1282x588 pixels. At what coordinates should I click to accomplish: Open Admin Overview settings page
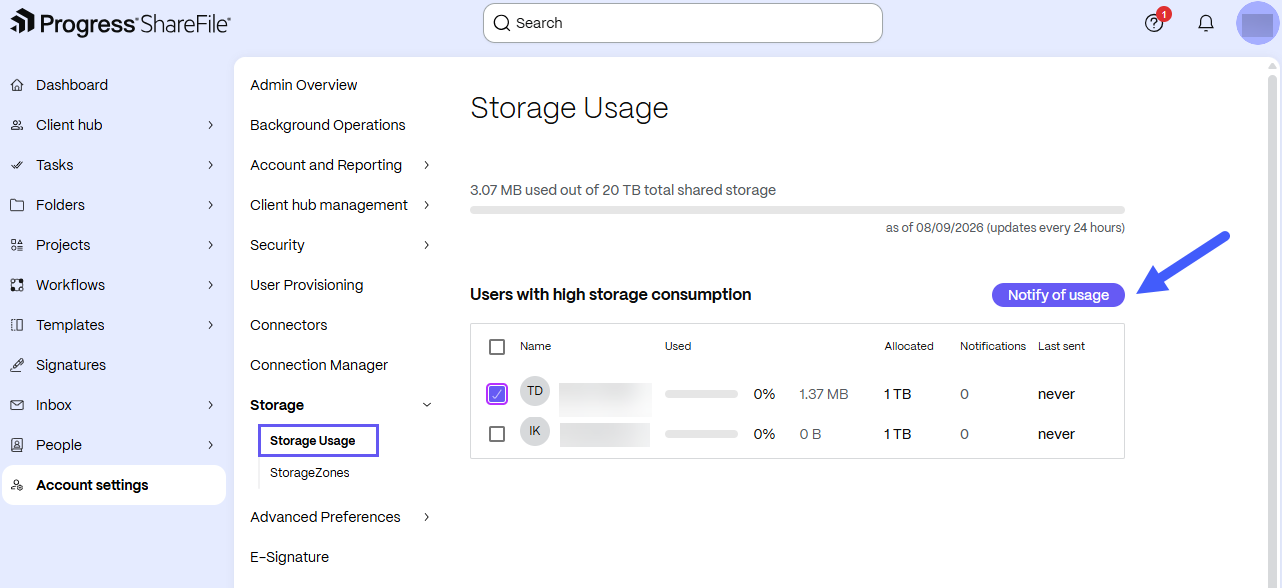(304, 85)
